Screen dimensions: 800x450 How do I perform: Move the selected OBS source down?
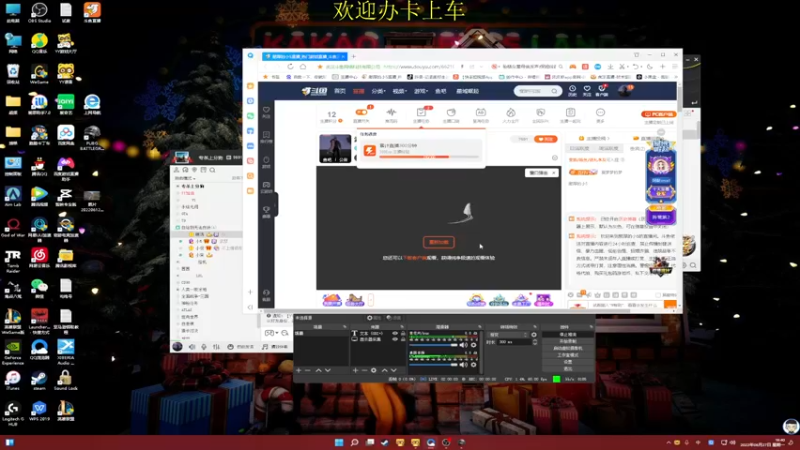393,370
